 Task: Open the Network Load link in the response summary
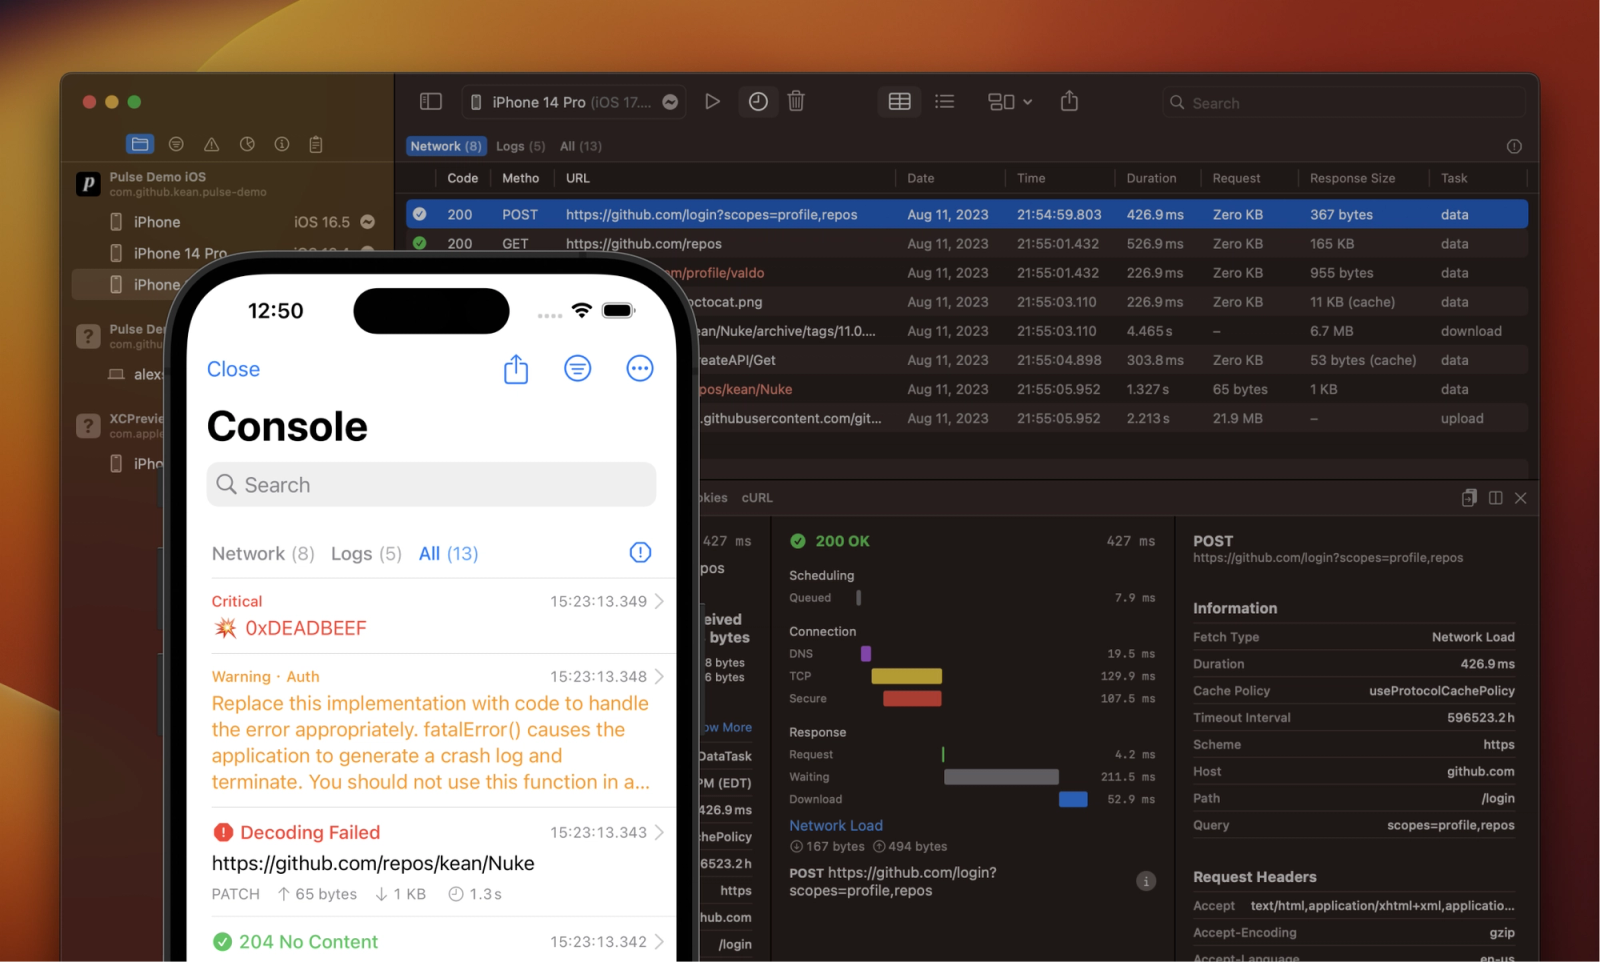coord(836,825)
